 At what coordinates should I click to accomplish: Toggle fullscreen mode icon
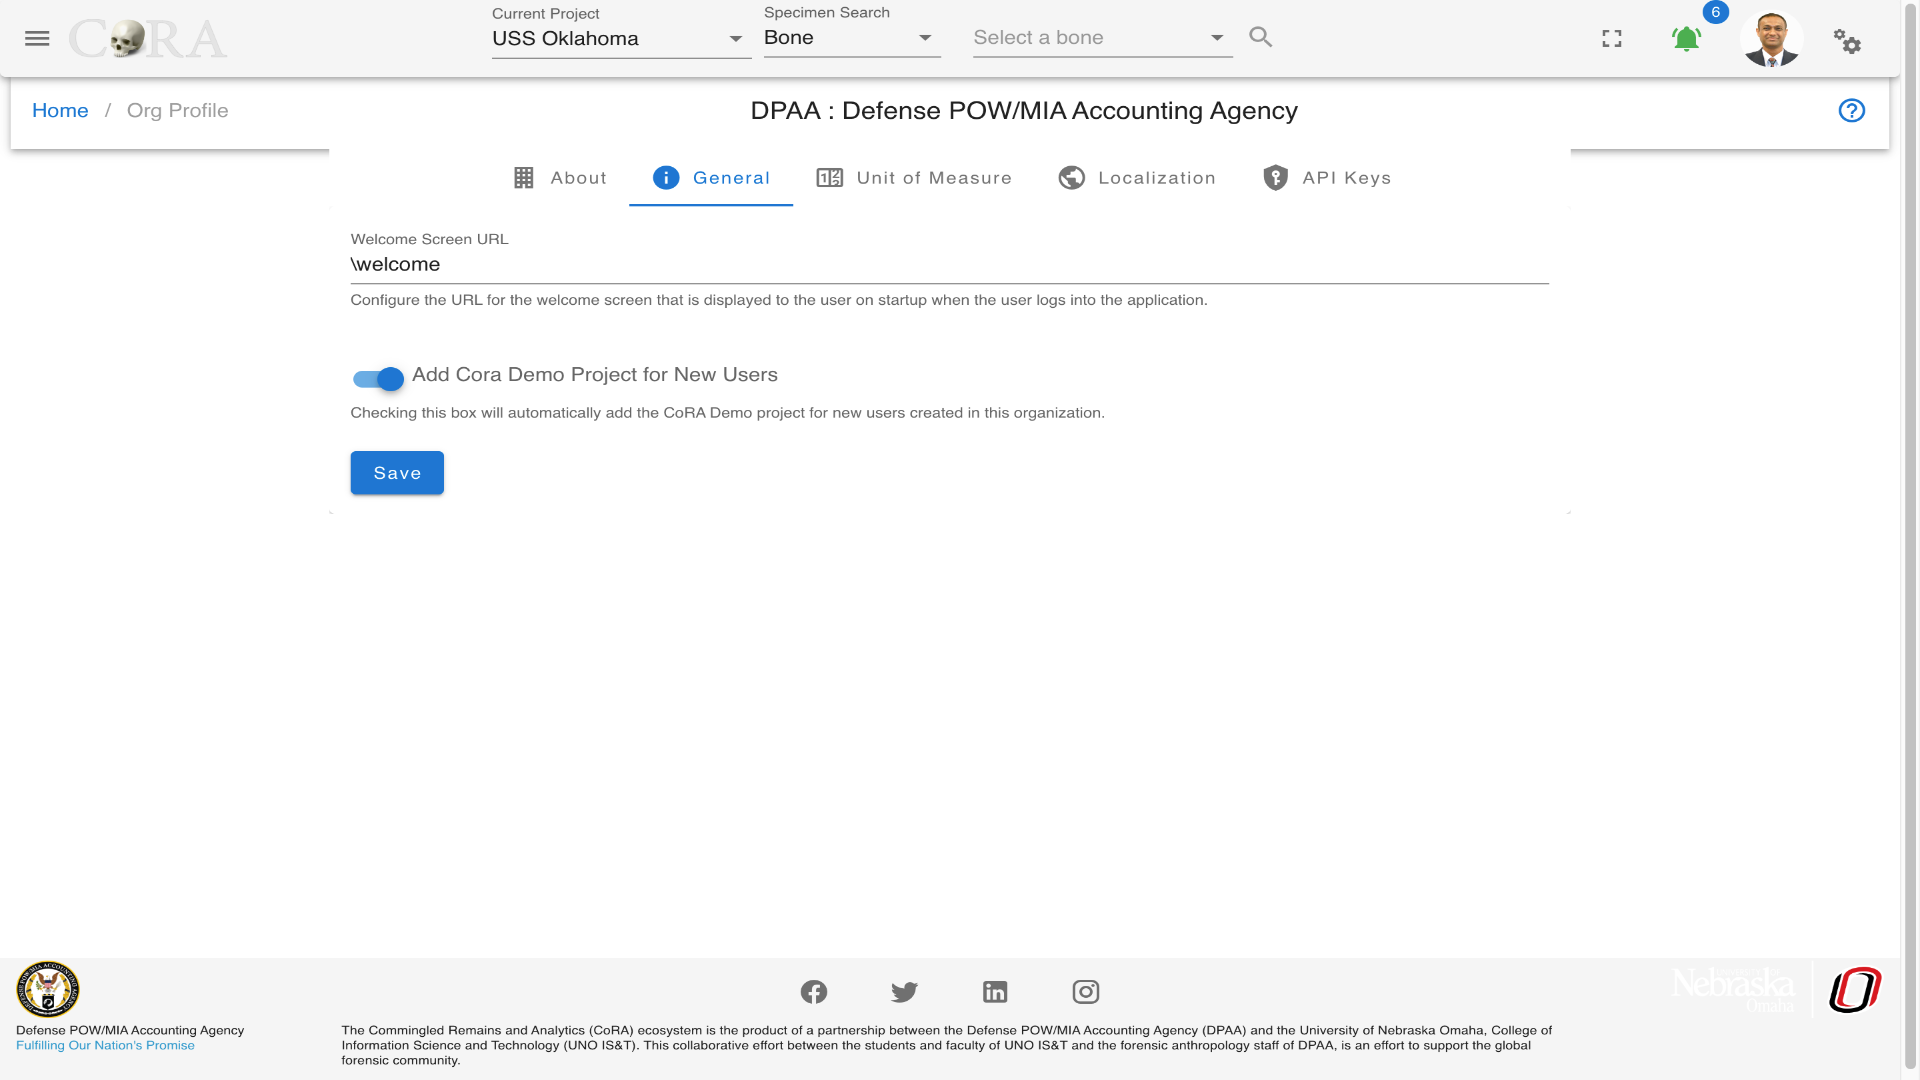pyautogui.click(x=1612, y=38)
